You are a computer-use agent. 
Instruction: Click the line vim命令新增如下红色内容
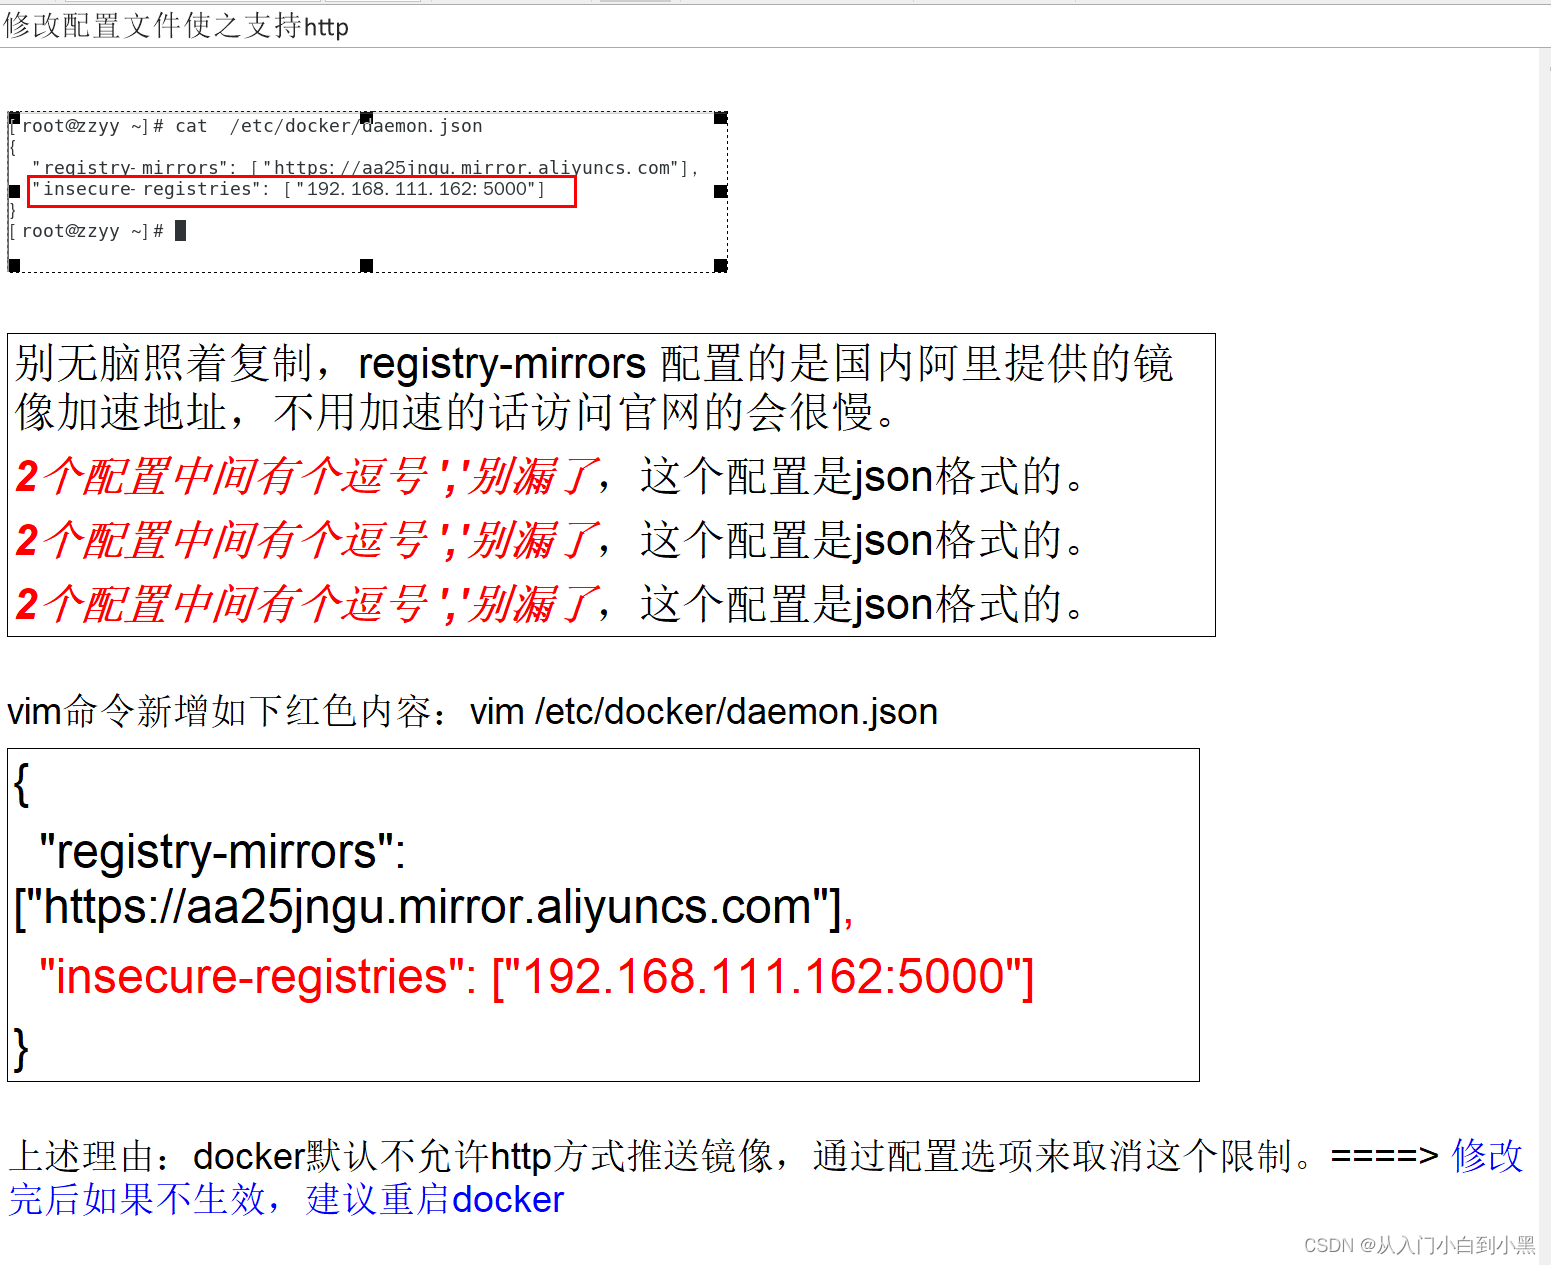click(472, 711)
